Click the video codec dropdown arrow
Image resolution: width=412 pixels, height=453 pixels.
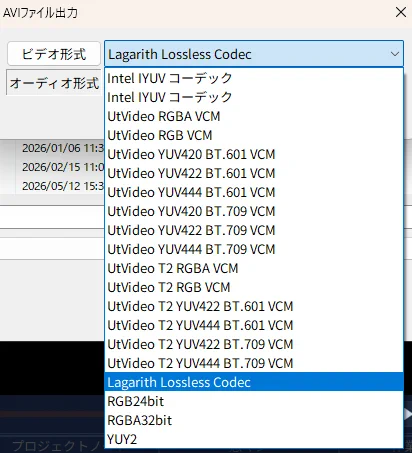click(395, 54)
